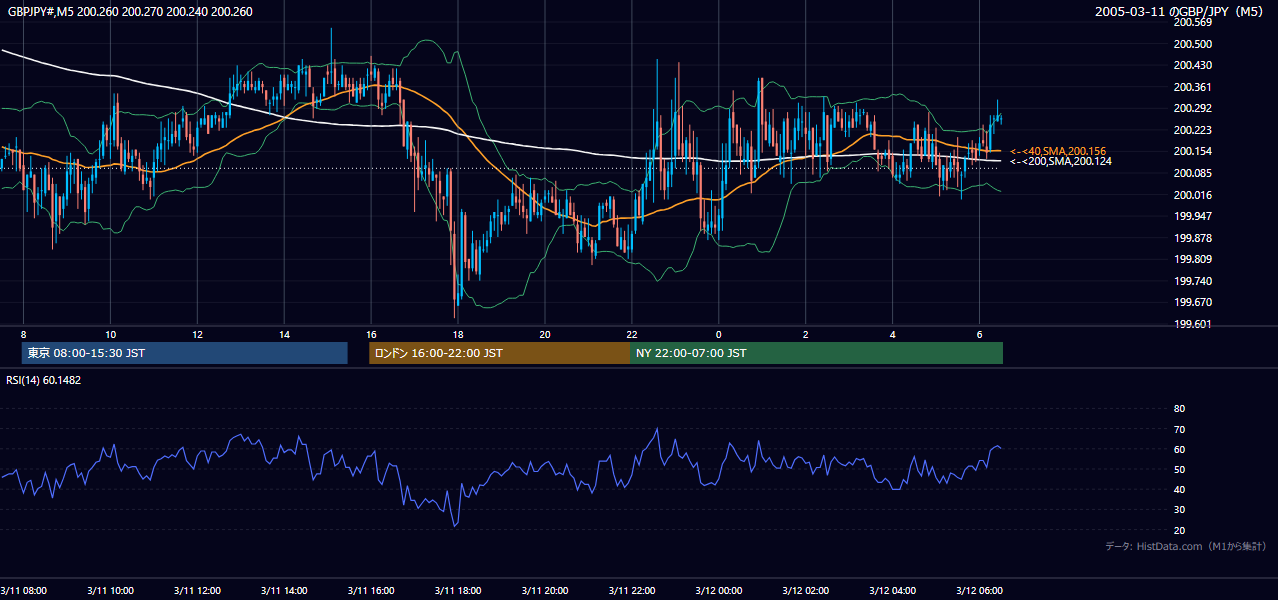Viewport: 1278px width, 600px height.
Task: Click the RSI 40 level label
Action: pos(1179,489)
